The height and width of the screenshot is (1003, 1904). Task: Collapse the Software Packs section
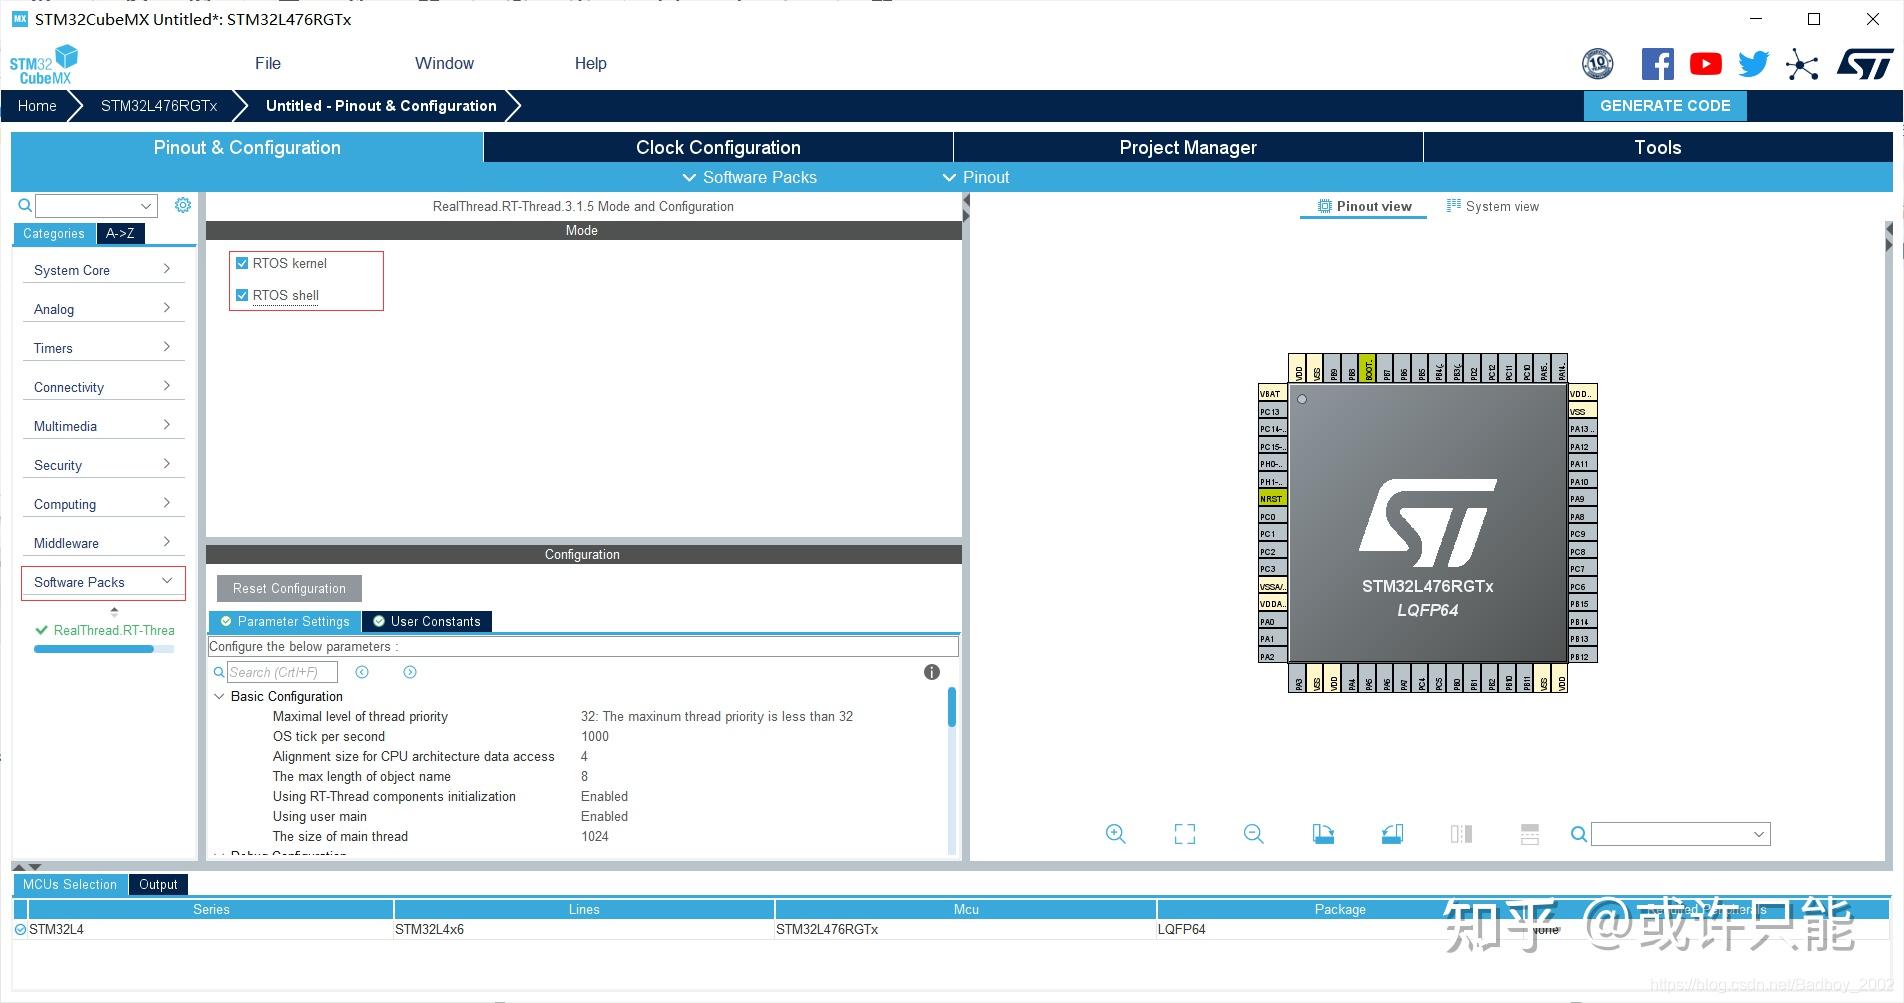tap(166, 580)
